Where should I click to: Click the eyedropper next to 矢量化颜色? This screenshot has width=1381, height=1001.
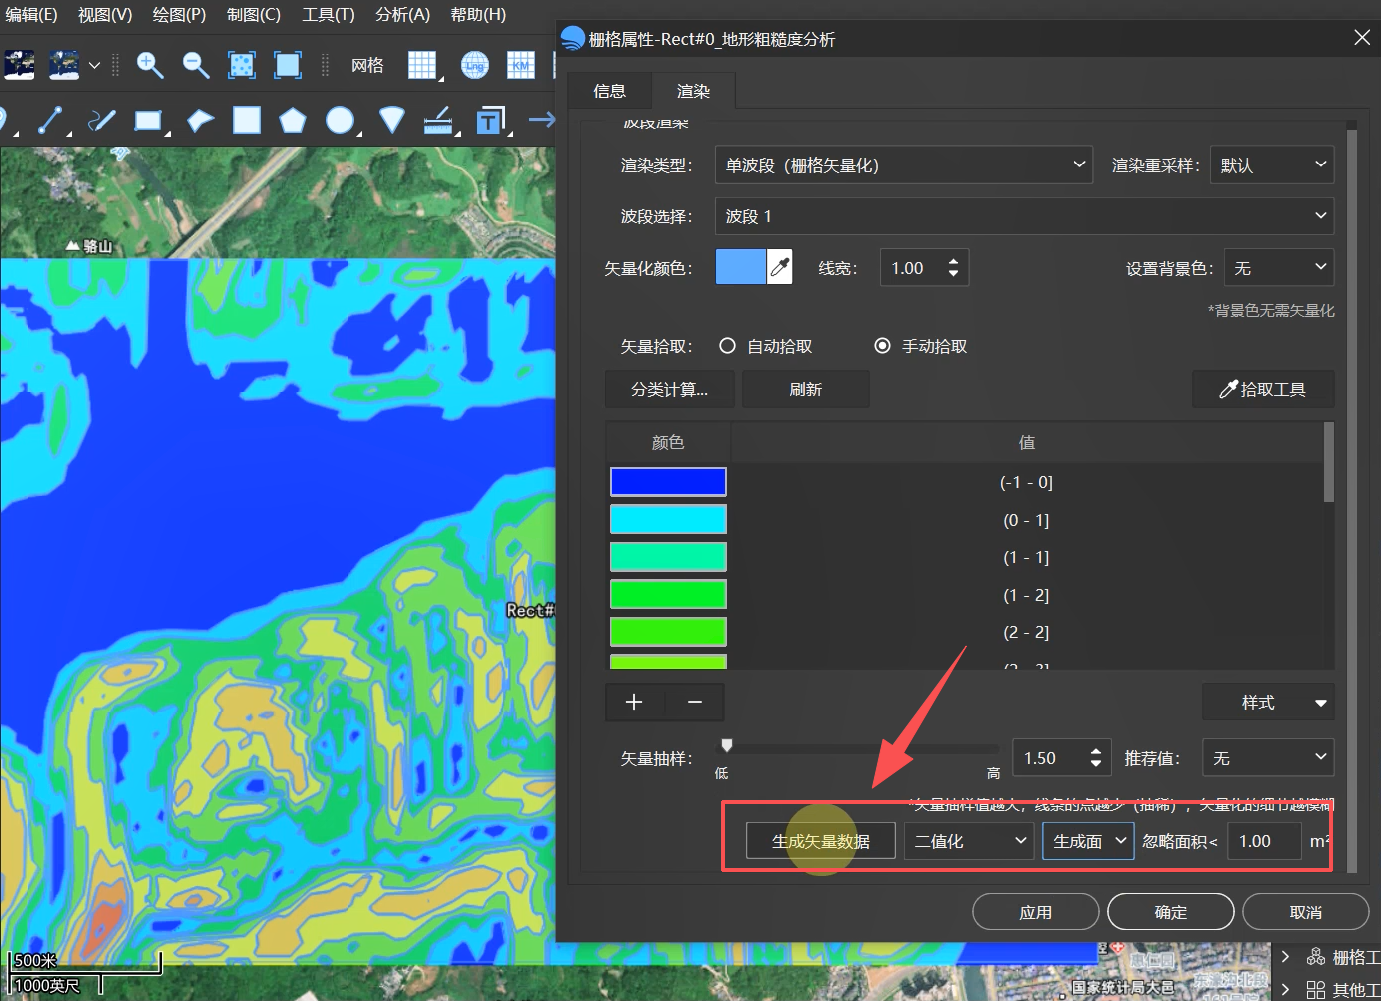tap(780, 267)
